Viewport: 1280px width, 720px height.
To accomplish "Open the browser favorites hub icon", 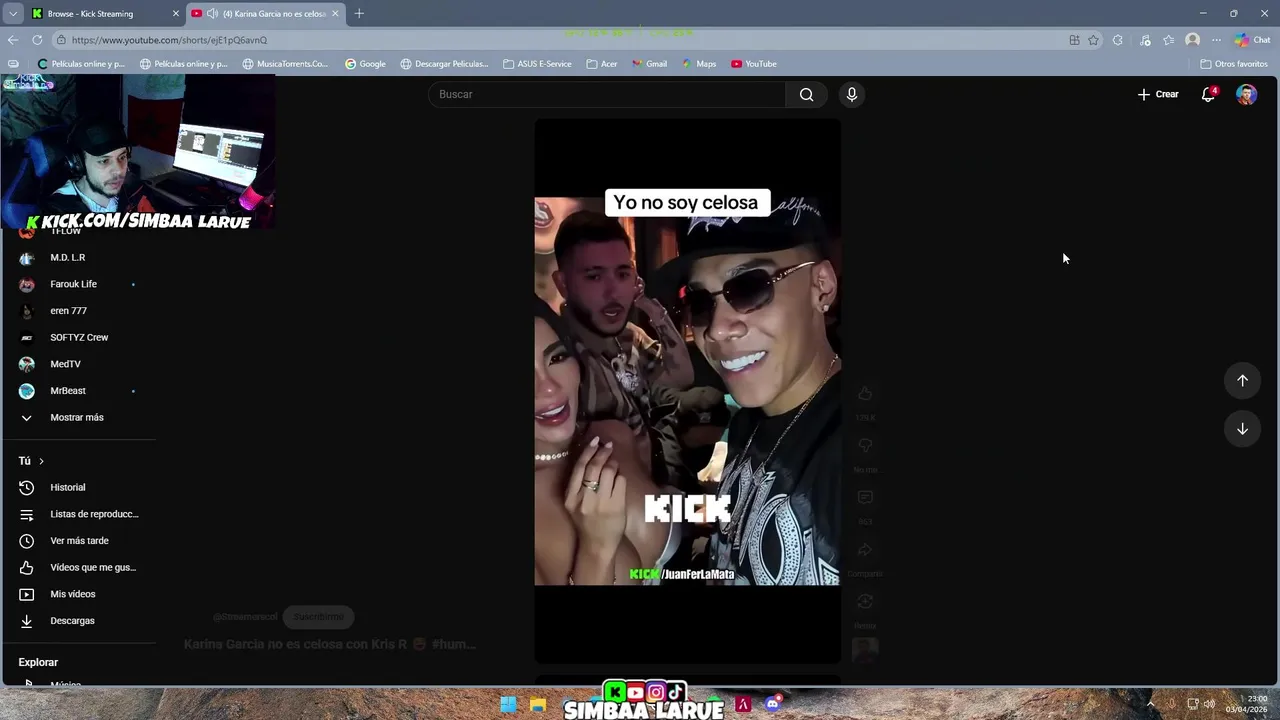I will point(1168,40).
